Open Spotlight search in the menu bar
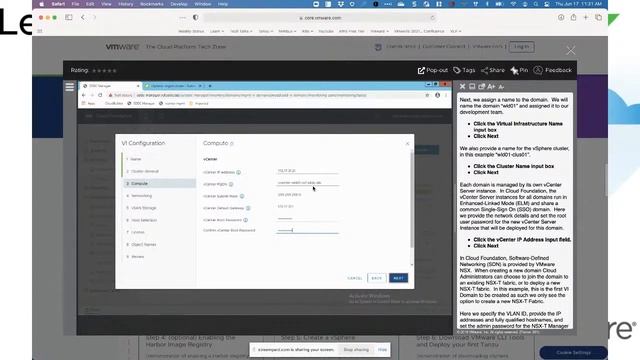 536,4
